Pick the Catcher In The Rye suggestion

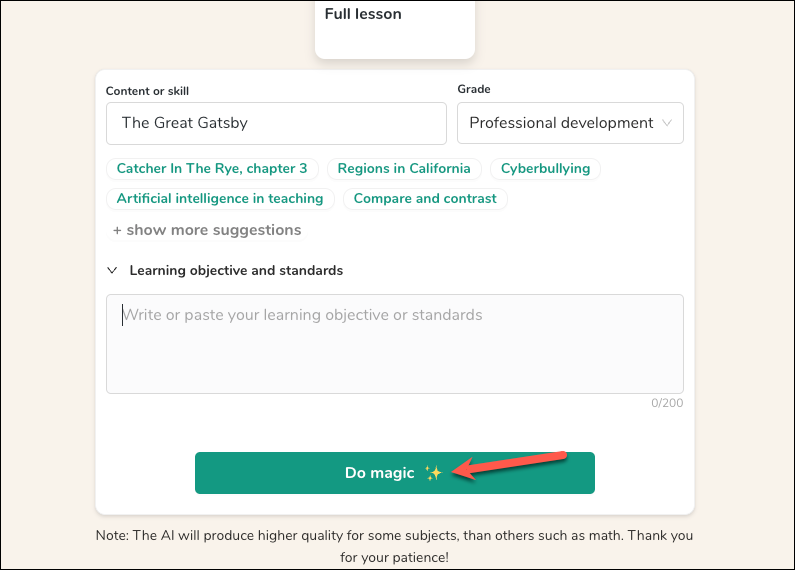(212, 168)
